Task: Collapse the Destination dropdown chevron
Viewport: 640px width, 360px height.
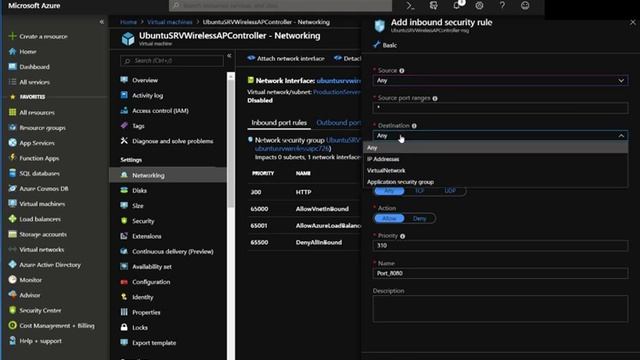Action: click(x=621, y=136)
